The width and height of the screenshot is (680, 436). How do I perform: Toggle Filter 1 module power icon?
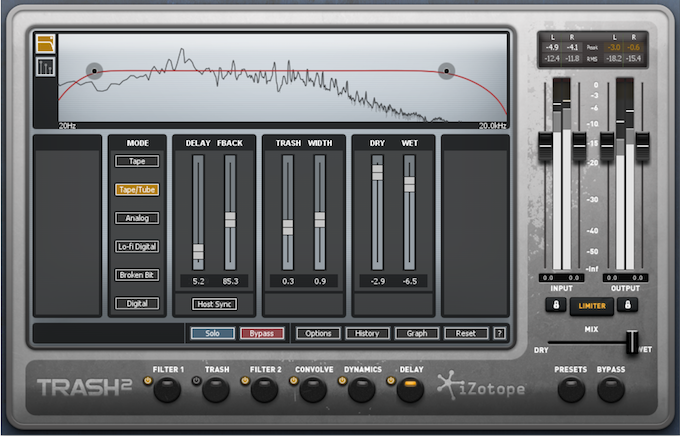pos(148,381)
